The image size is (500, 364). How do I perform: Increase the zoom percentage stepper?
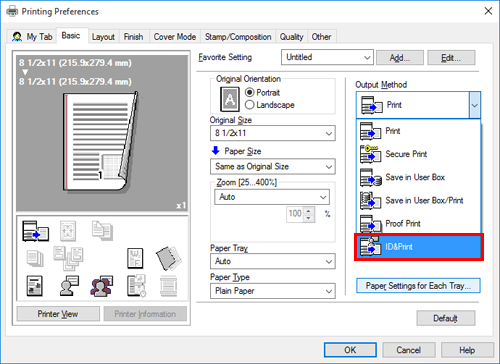[x=309, y=211]
